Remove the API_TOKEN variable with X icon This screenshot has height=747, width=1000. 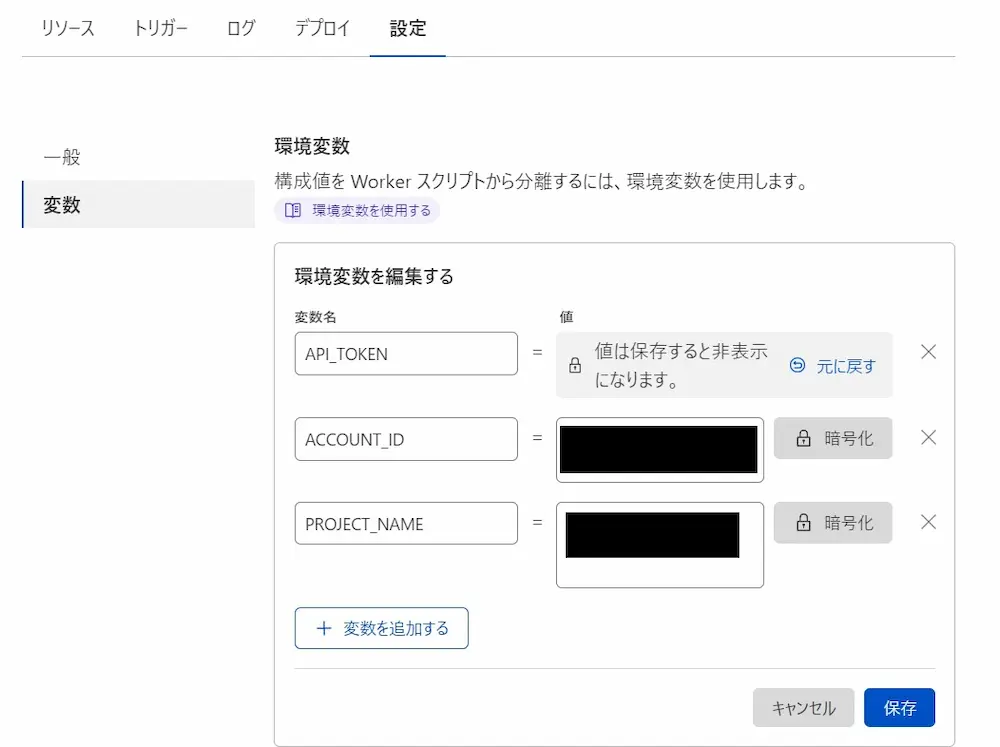pos(928,352)
